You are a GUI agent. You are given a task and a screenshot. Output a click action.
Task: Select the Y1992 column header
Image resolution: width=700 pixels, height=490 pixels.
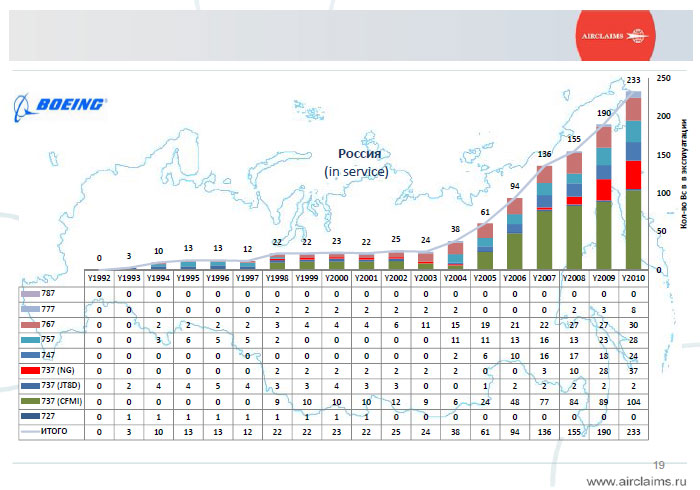(x=99, y=278)
